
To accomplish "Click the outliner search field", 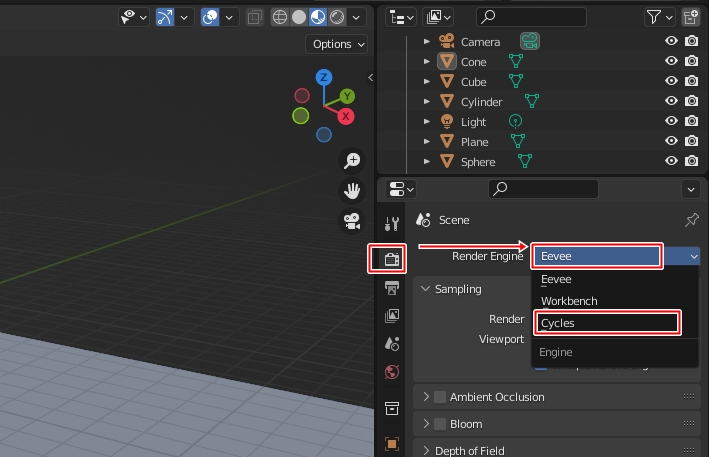I will pyautogui.click(x=531, y=17).
